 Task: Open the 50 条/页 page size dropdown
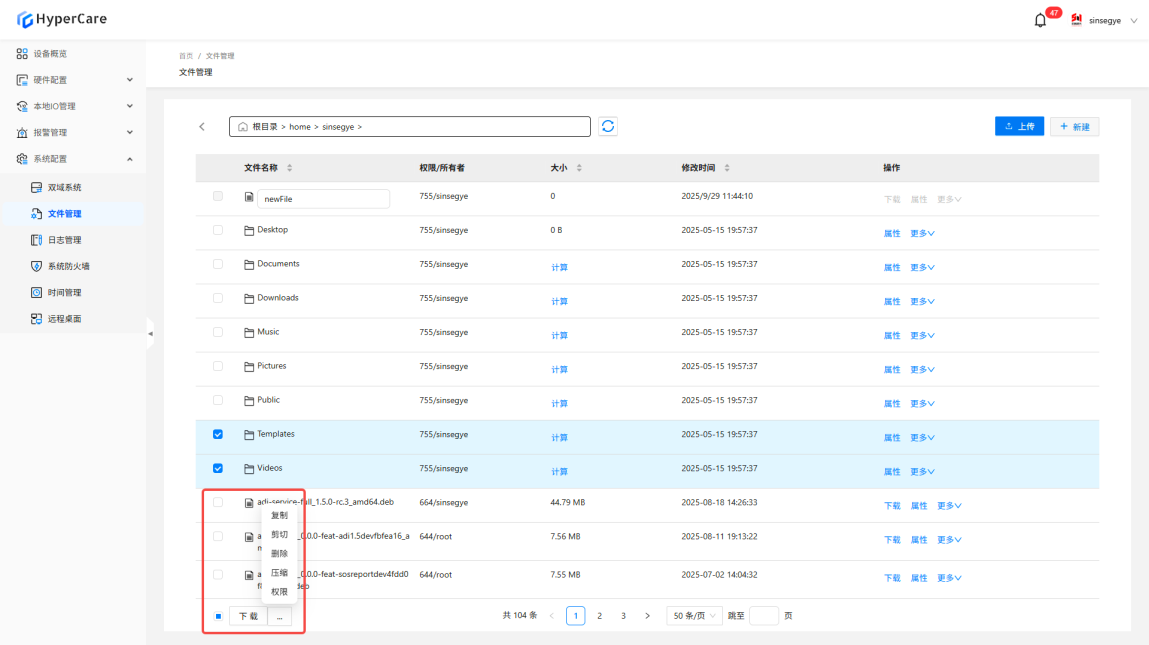(x=695, y=616)
